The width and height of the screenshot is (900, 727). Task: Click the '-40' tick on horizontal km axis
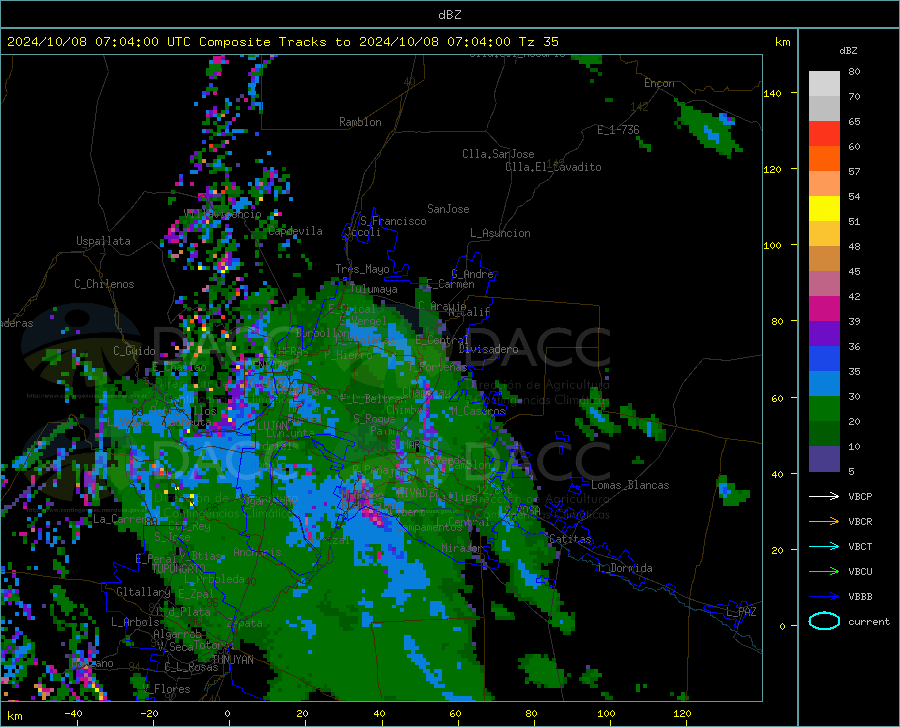point(73,713)
